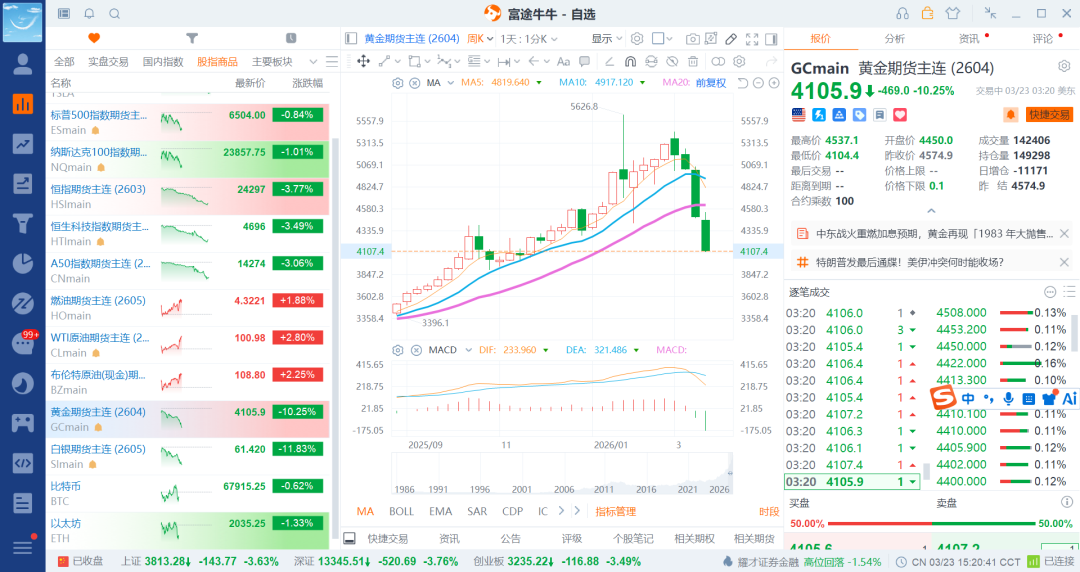Take a chart screenshot with camera icon
The width and height of the screenshot is (1080, 572).
pos(693,39)
